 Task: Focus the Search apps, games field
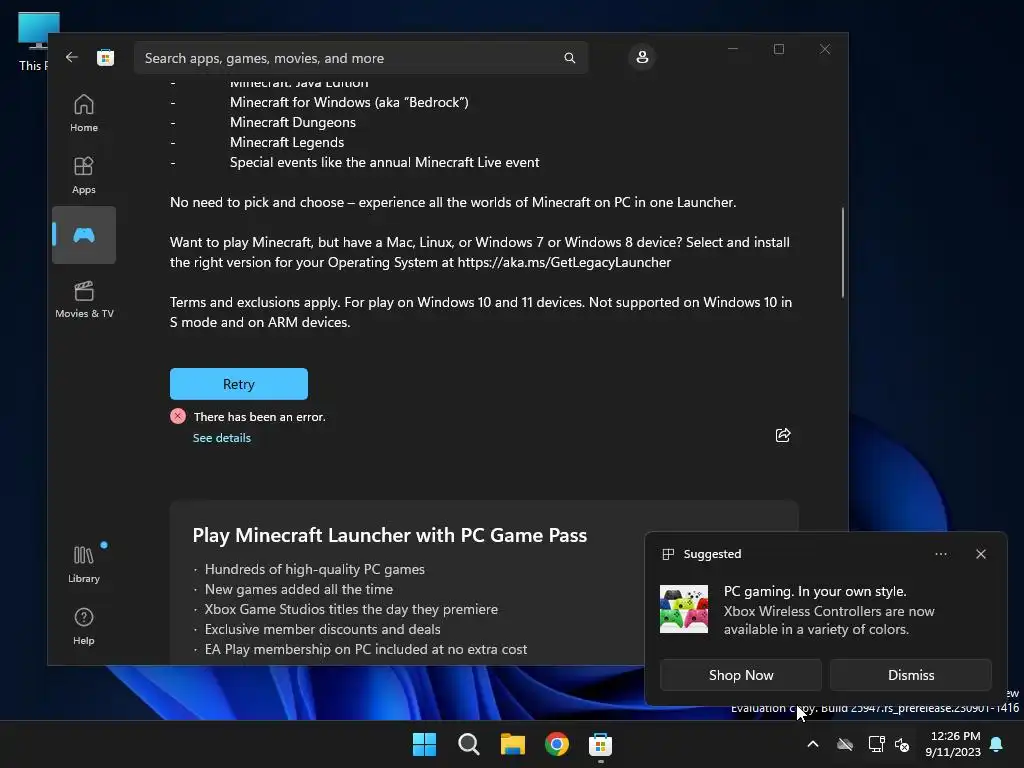360,58
